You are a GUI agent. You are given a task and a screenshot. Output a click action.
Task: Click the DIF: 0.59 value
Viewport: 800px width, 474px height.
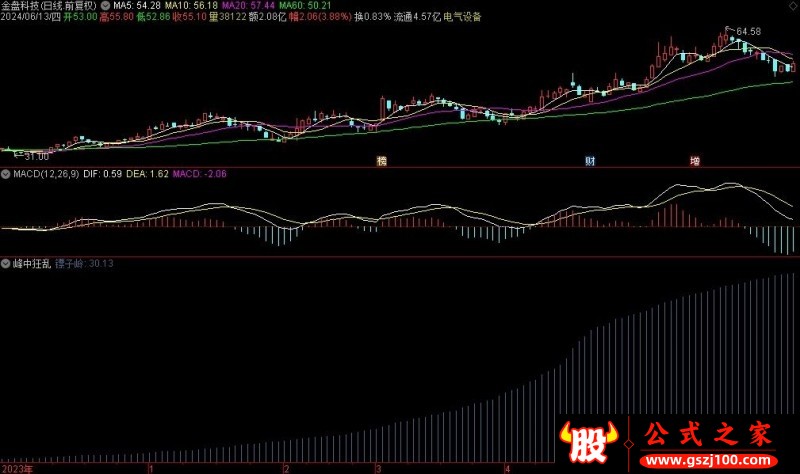tap(103, 174)
